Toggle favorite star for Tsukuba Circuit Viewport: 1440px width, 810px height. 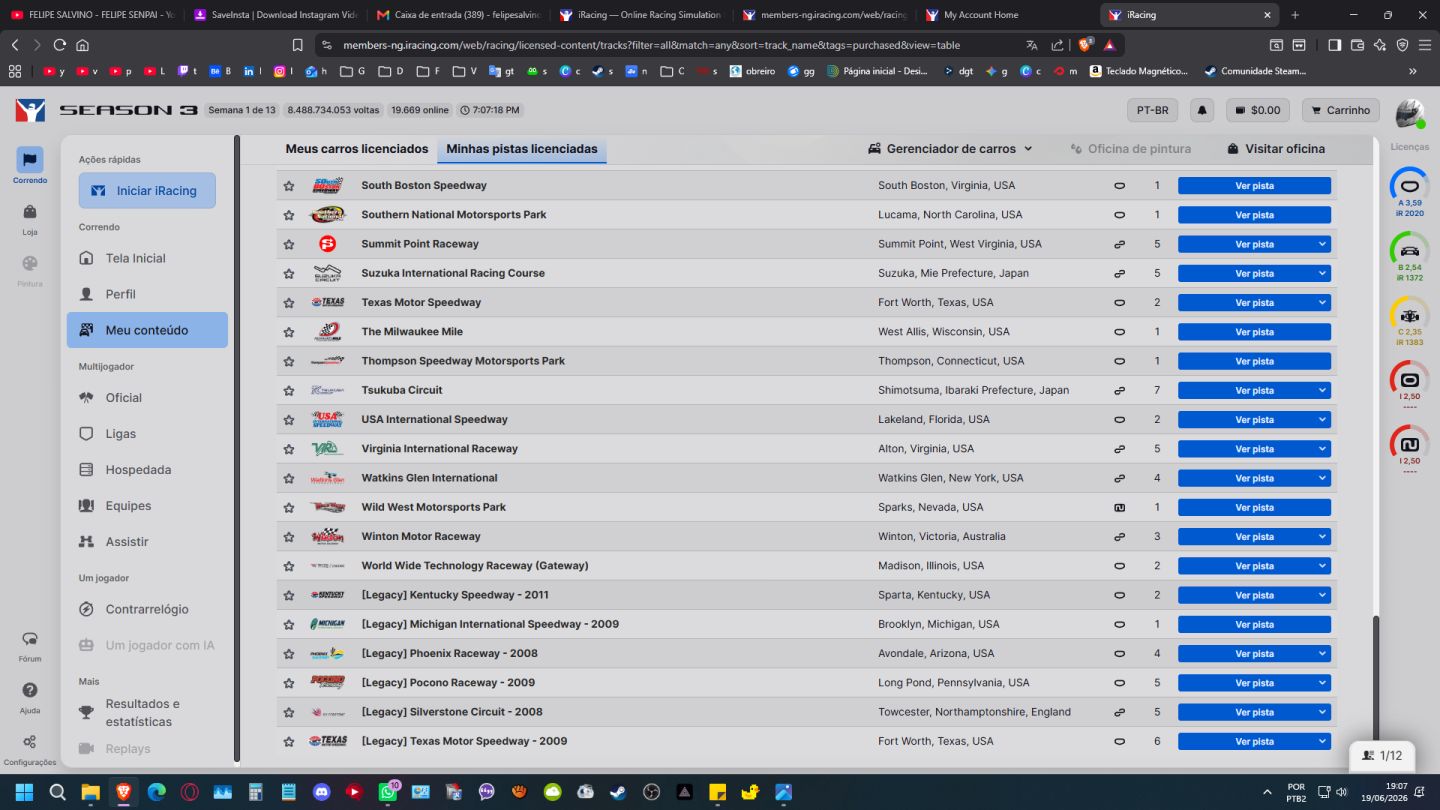tap(289, 391)
